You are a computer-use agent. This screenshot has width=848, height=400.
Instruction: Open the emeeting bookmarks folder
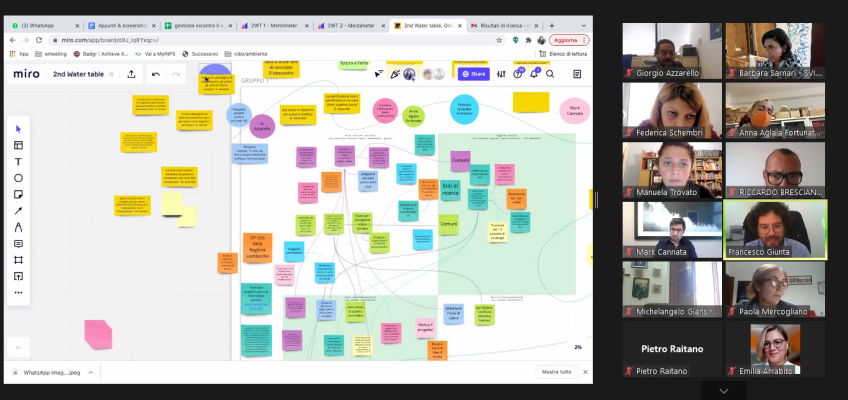tap(51, 54)
